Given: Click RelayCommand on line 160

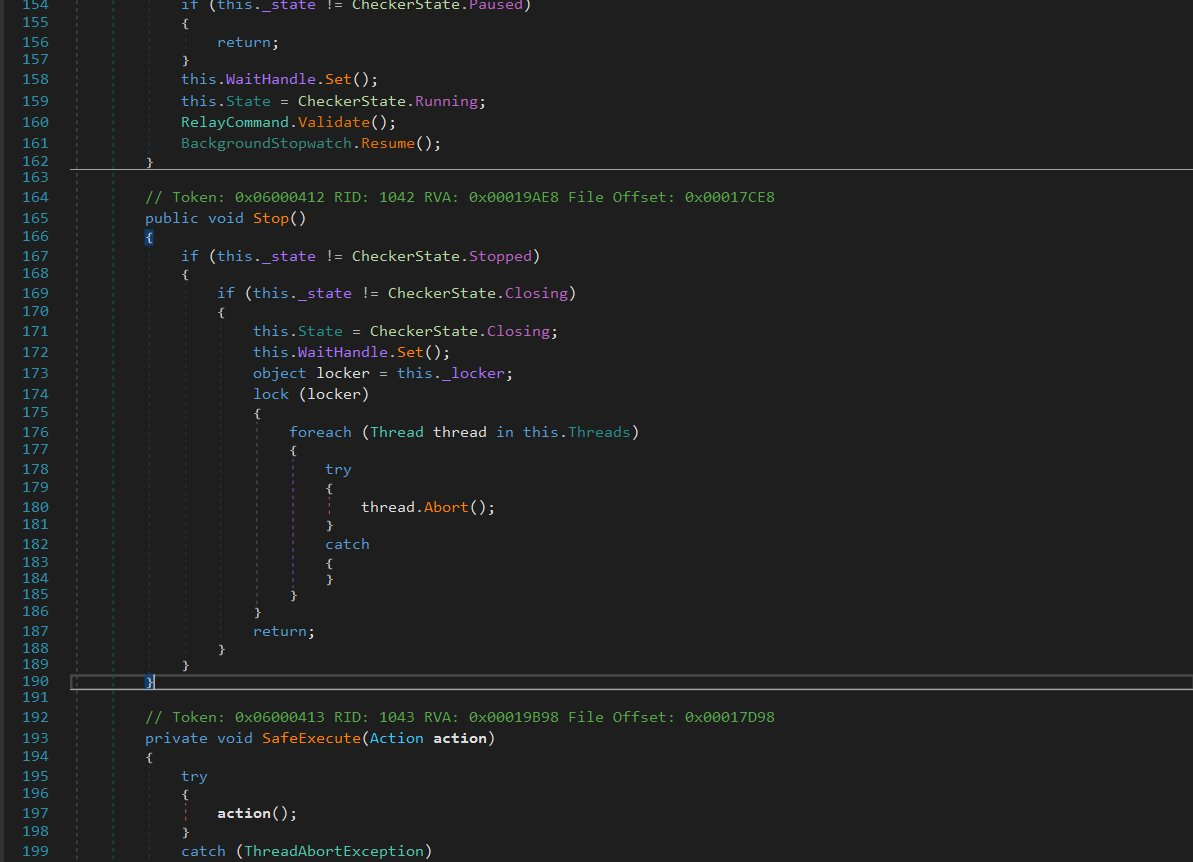Looking at the screenshot, I should point(235,122).
